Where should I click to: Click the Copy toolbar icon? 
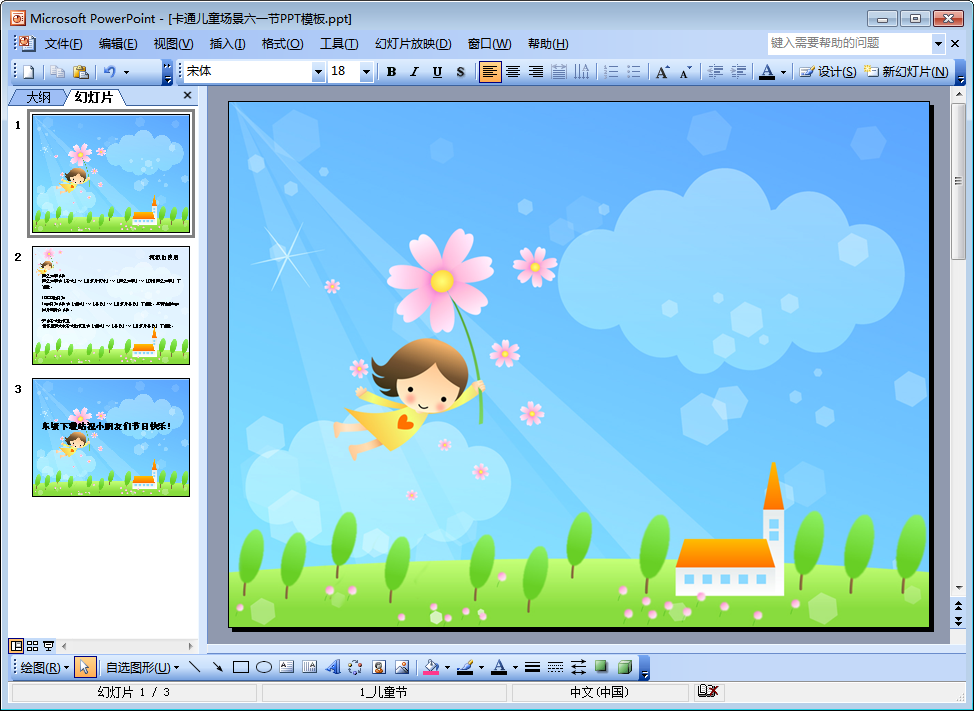coord(58,72)
